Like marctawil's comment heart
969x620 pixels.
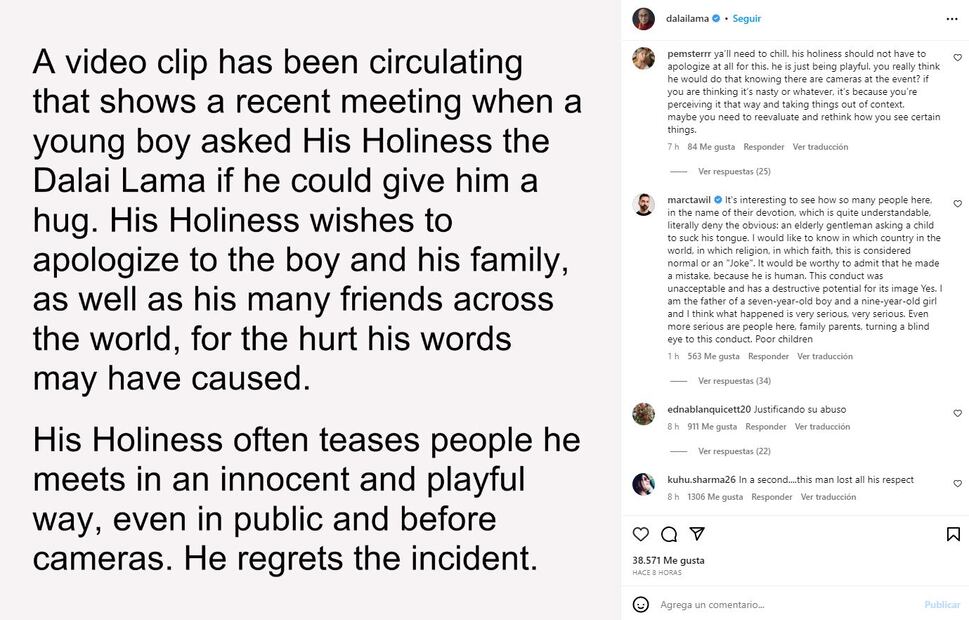[957, 203]
